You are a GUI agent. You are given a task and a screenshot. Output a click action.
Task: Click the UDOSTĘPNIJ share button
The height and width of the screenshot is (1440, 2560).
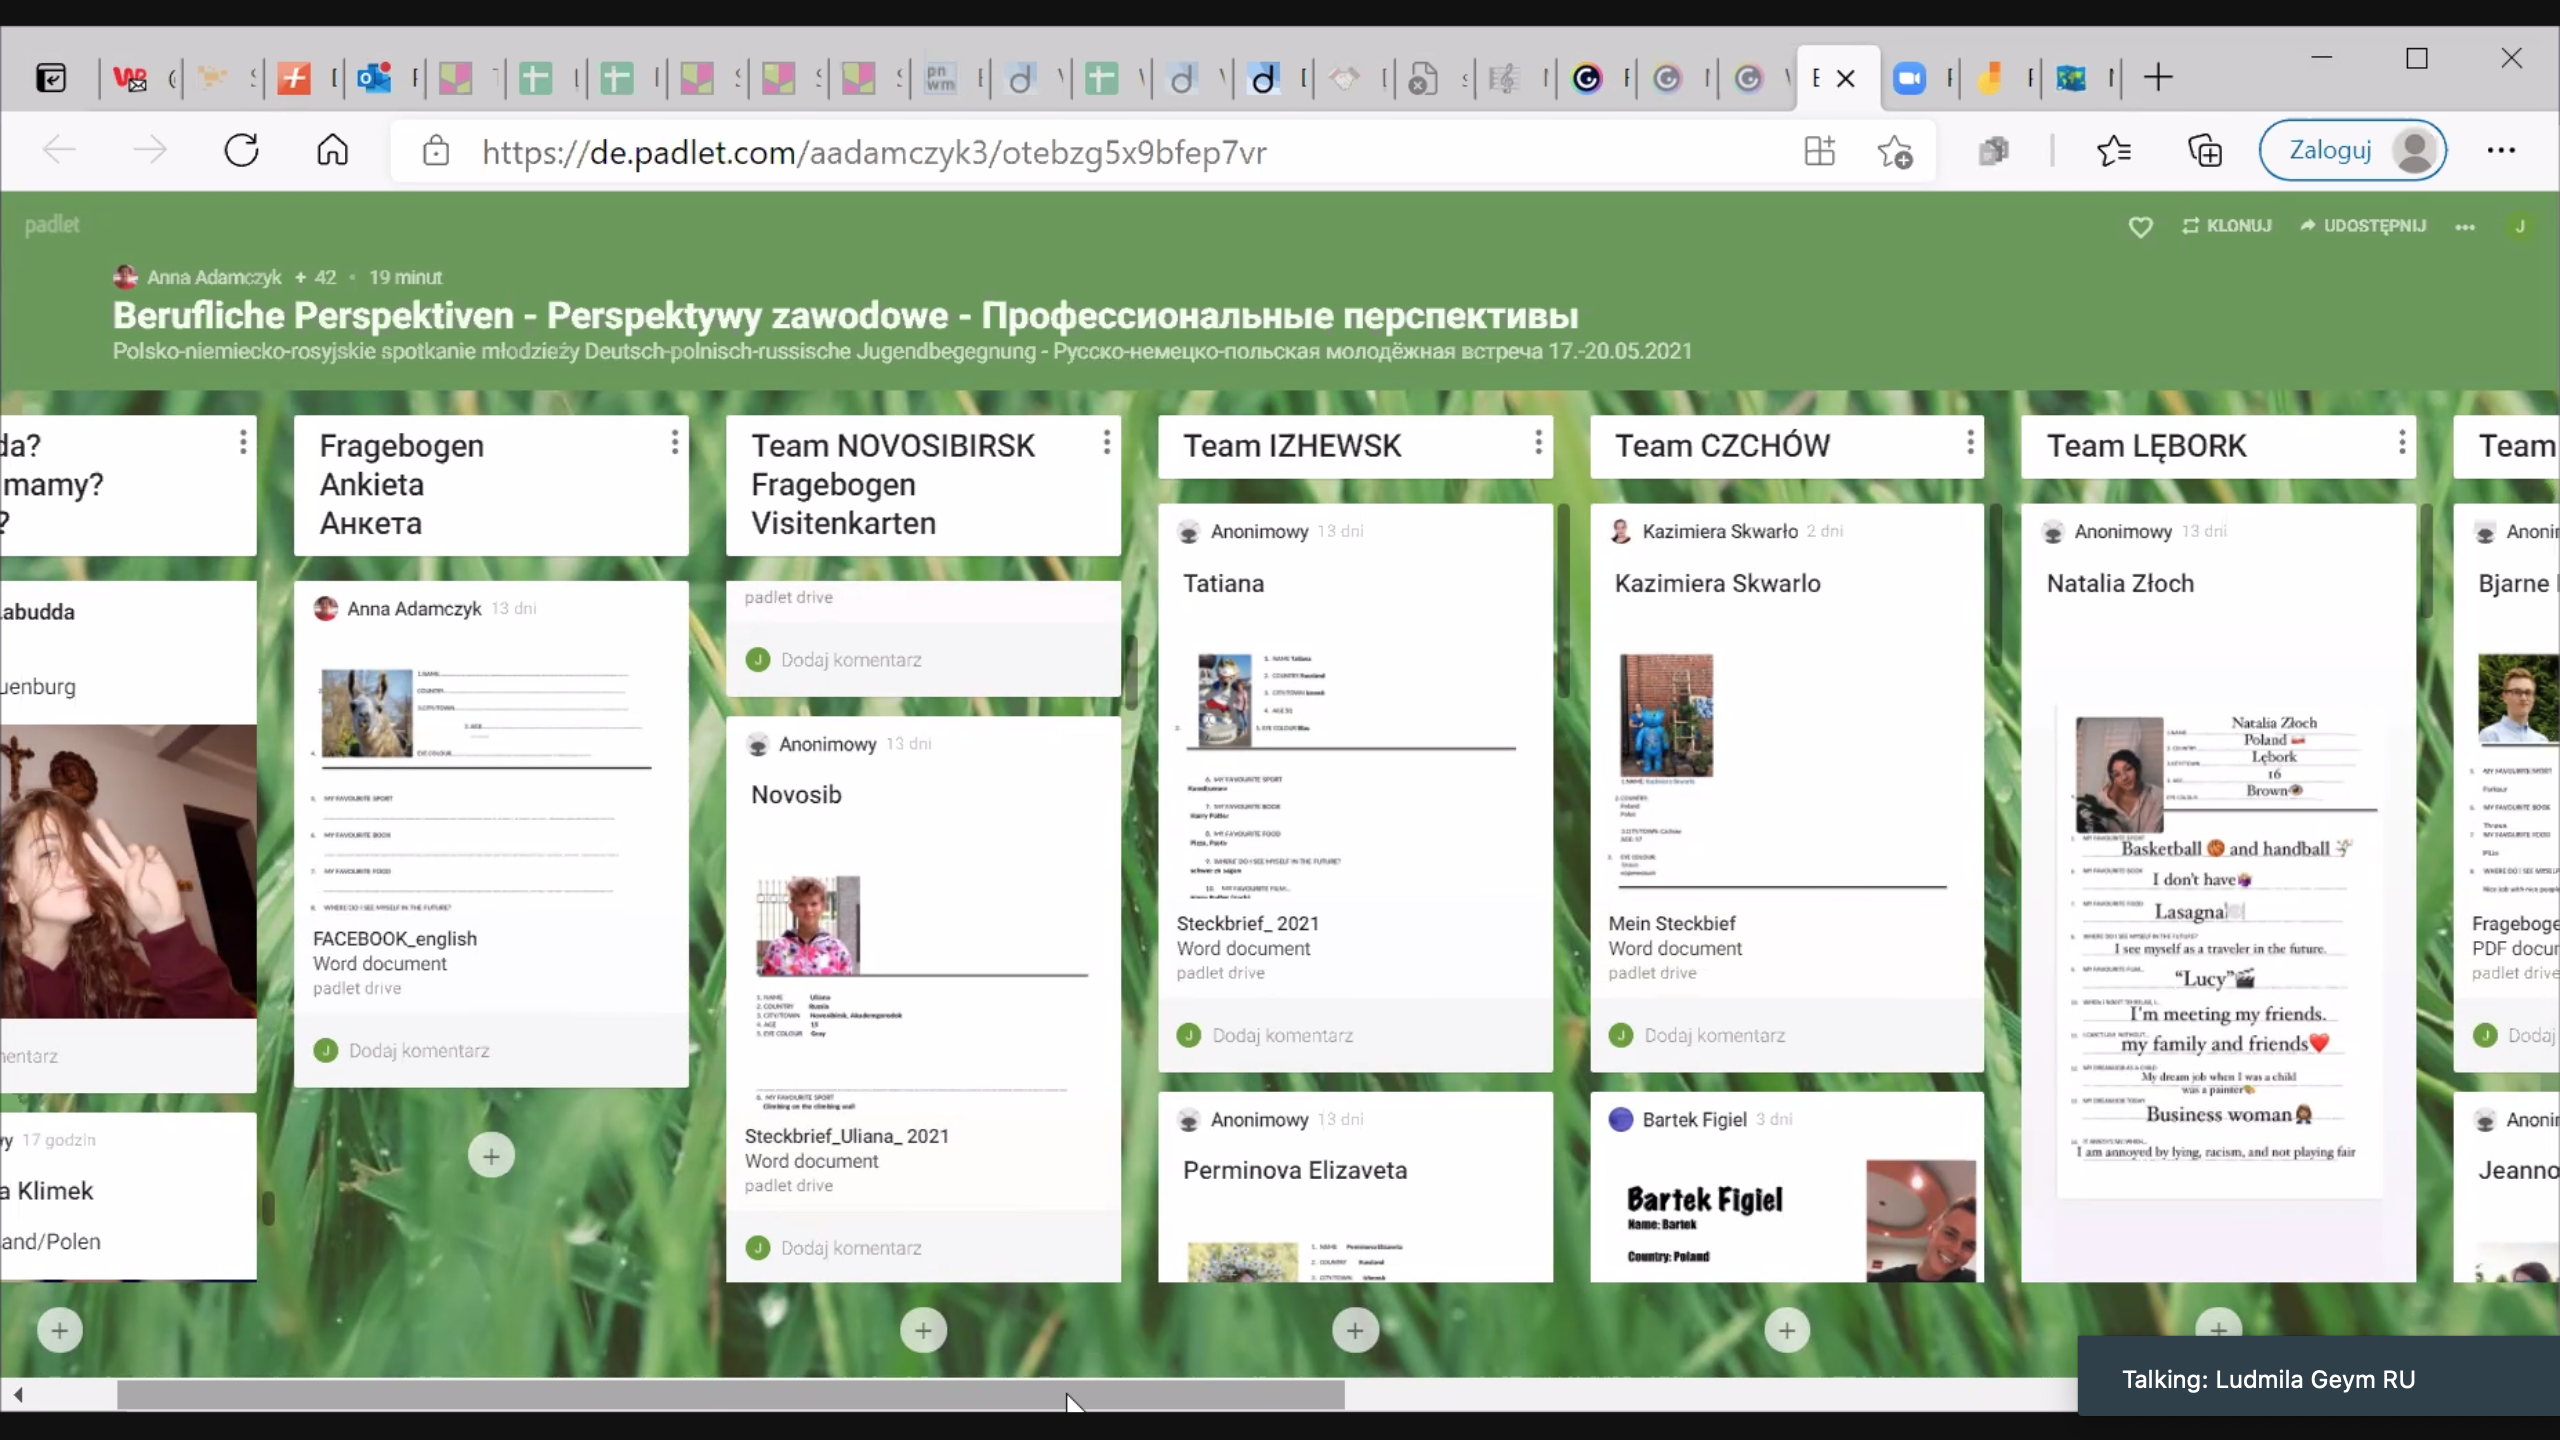[2363, 226]
